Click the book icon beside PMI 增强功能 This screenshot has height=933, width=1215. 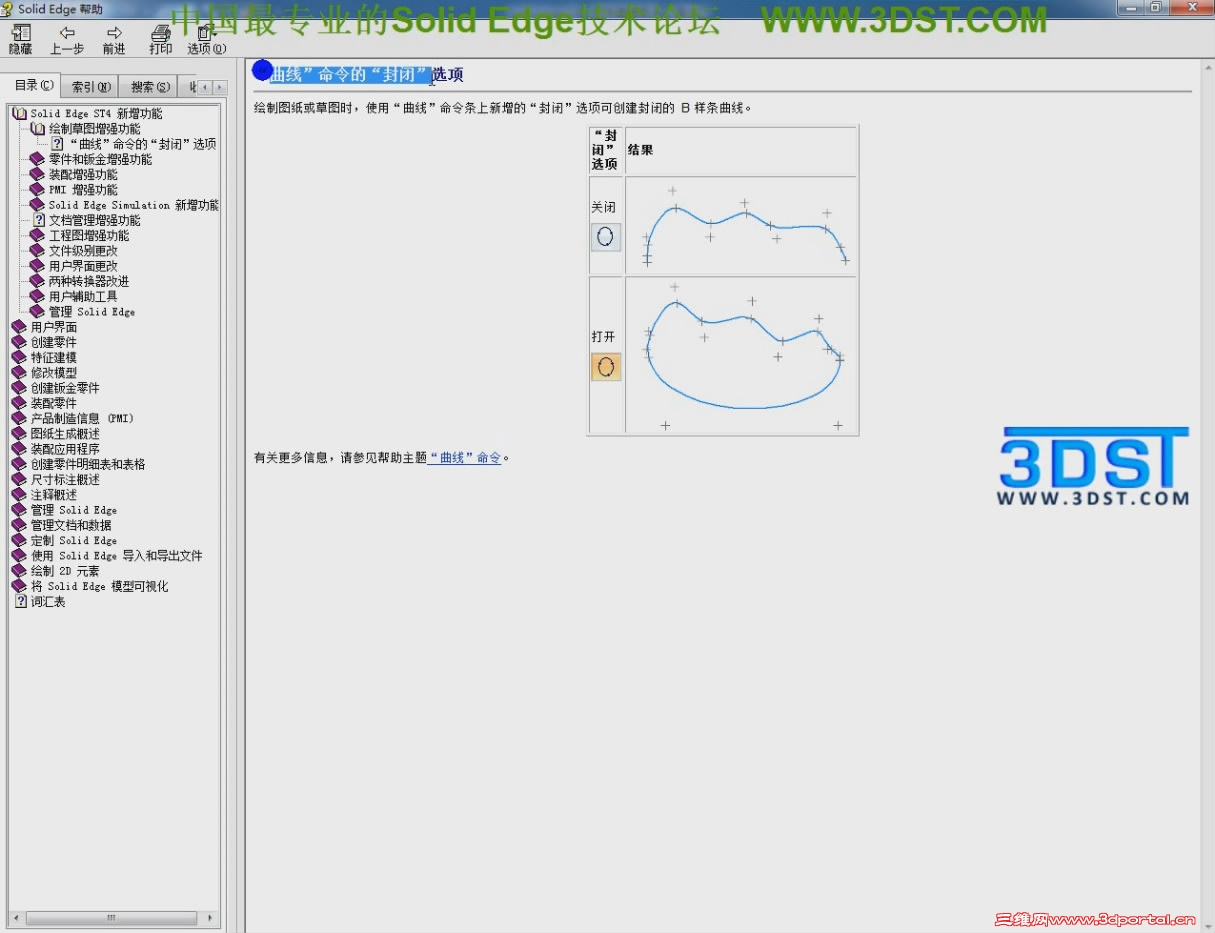(x=38, y=190)
